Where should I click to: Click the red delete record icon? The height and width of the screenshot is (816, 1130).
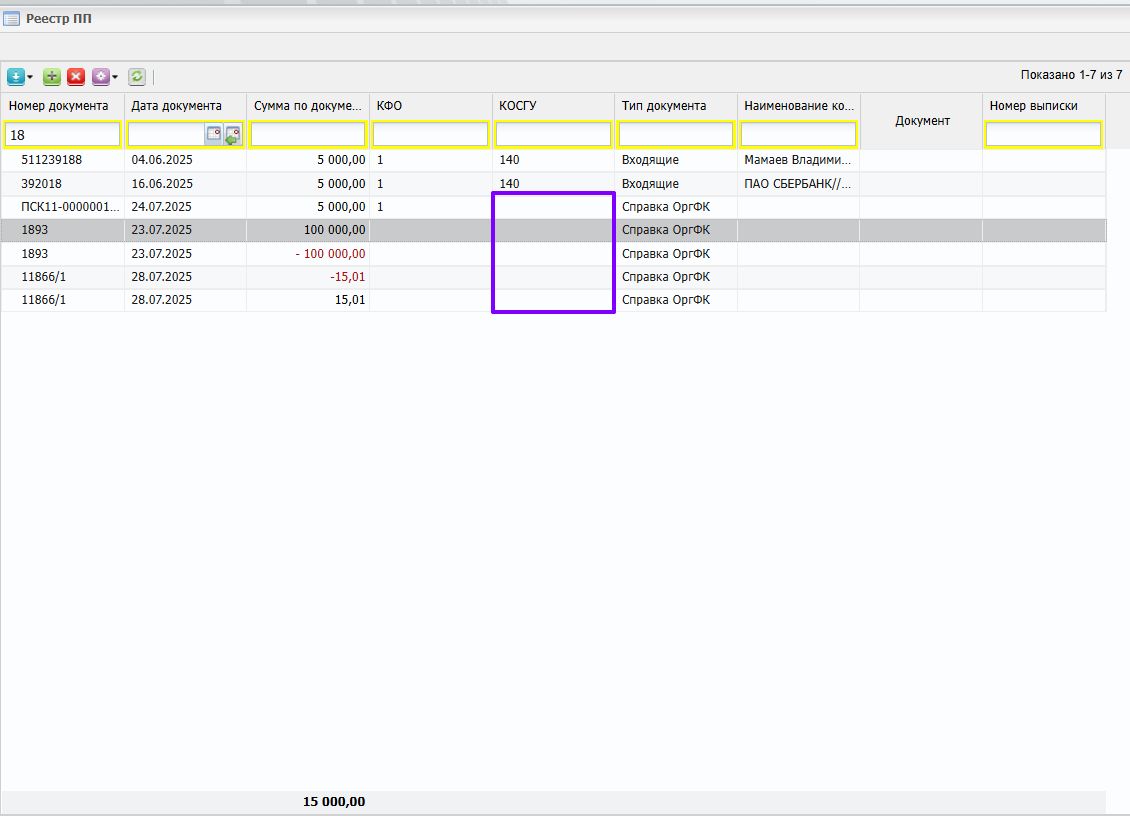pyautogui.click(x=76, y=76)
